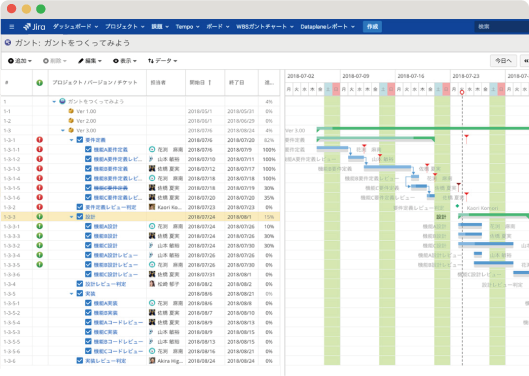
Task: Toggle the checkbox in row 1-3-2
Action: tap(80, 207)
